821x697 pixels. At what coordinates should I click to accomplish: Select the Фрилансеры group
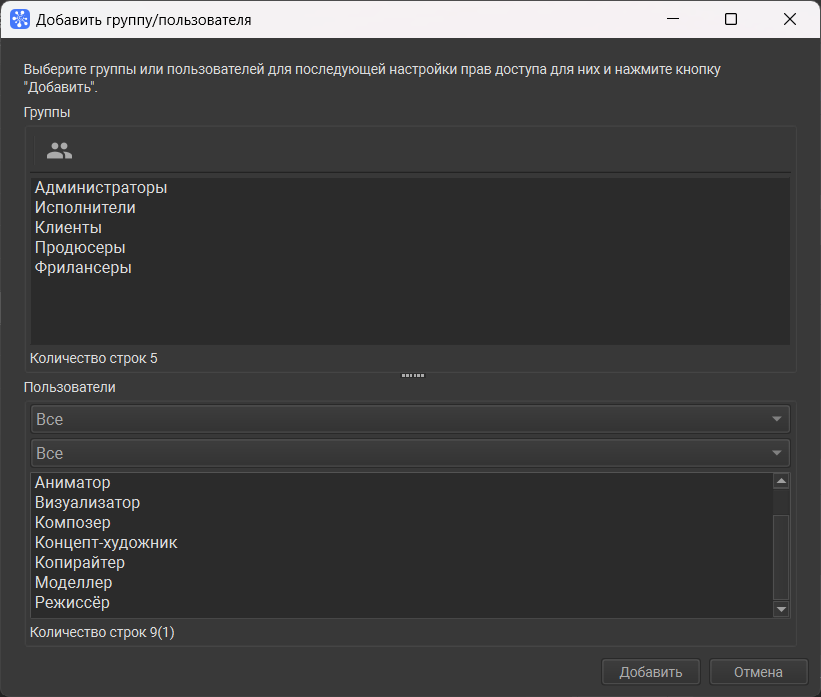(x=410, y=267)
